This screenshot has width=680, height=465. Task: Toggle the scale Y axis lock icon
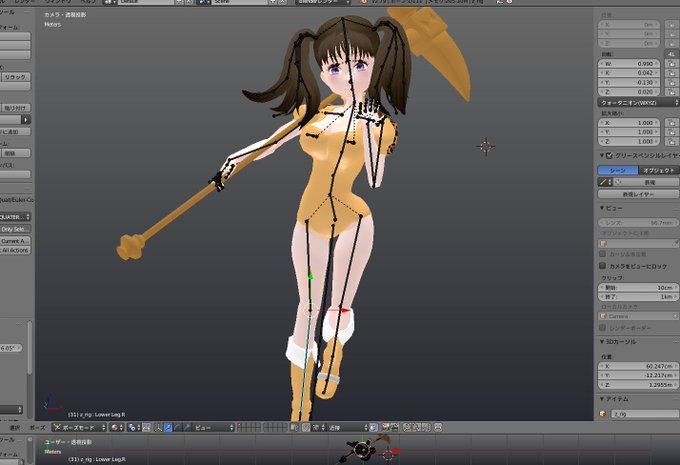(671, 132)
